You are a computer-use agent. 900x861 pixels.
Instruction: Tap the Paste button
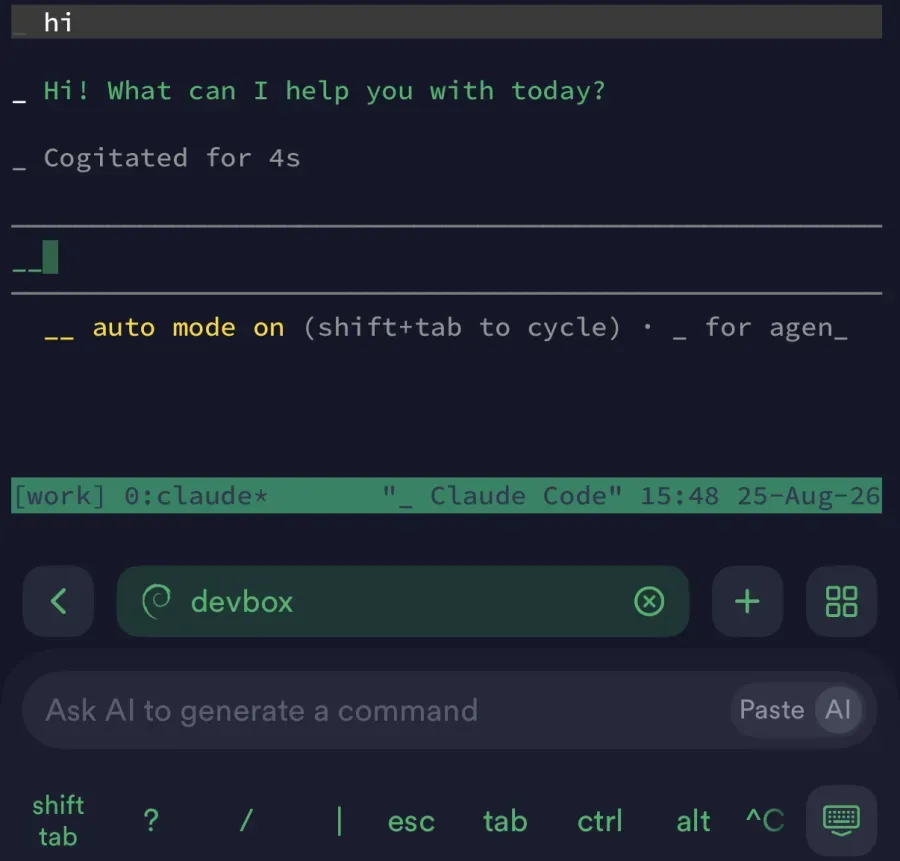[771, 710]
